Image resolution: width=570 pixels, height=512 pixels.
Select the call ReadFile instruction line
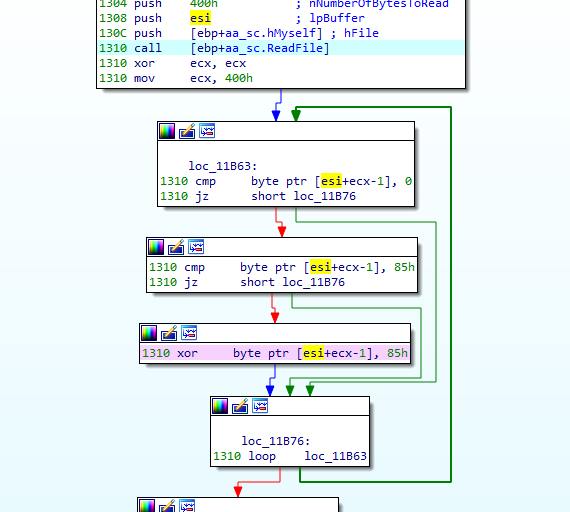(281, 48)
